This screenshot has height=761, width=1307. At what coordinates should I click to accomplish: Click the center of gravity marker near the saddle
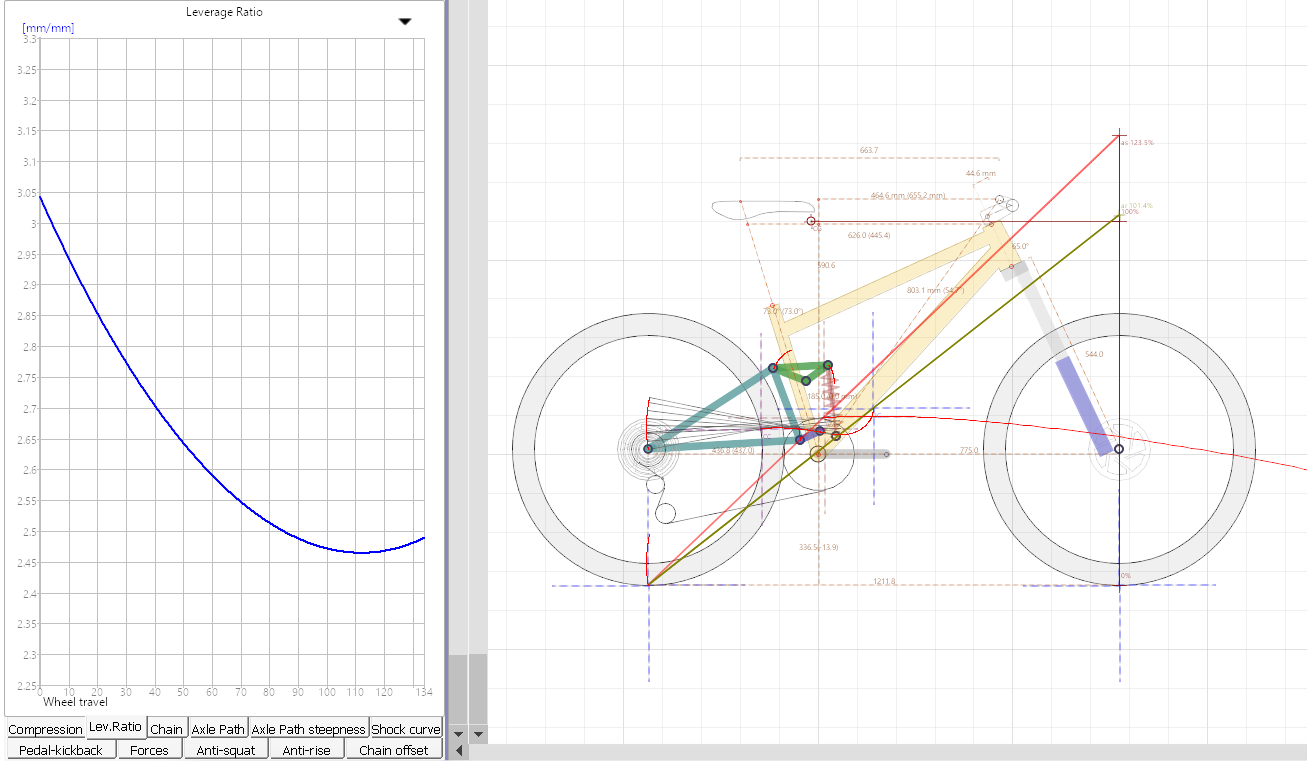(x=811, y=221)
